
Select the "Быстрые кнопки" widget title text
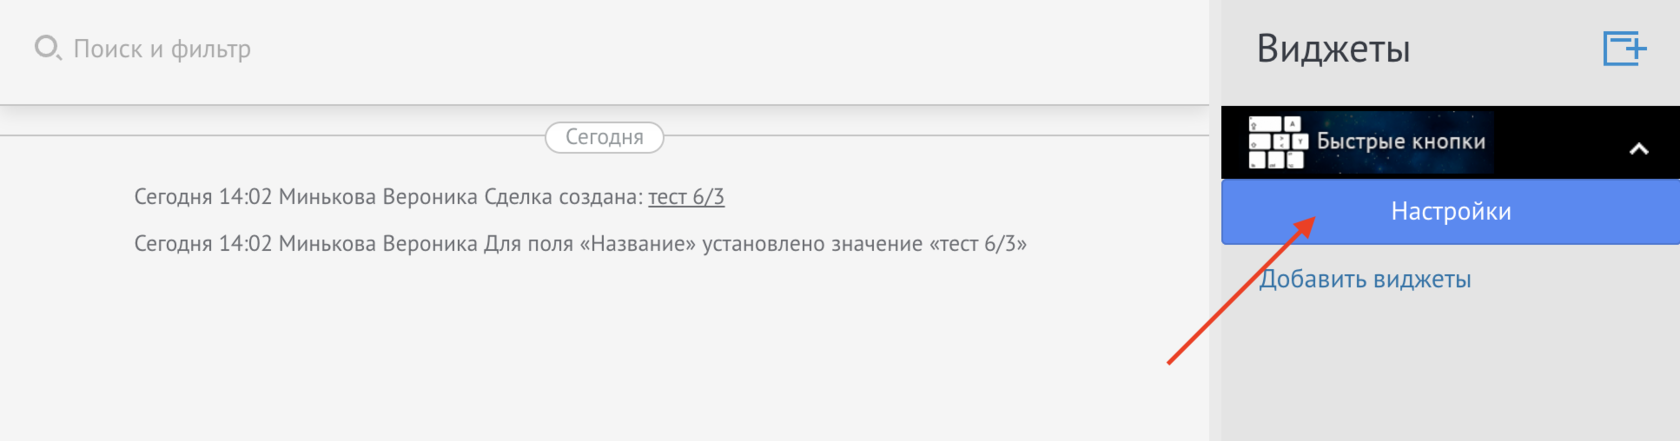(x=1401, y=142)
